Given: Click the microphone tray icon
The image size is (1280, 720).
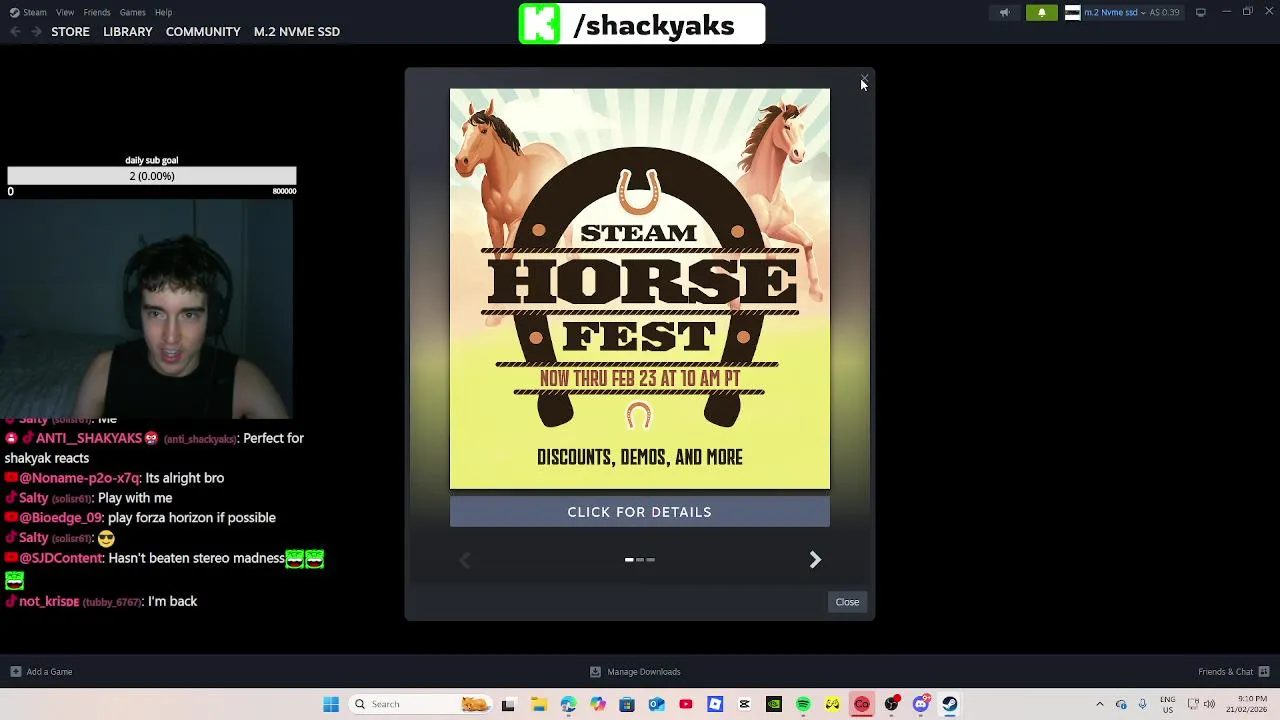Looking at the screenshot, I should coord(1142,704).
